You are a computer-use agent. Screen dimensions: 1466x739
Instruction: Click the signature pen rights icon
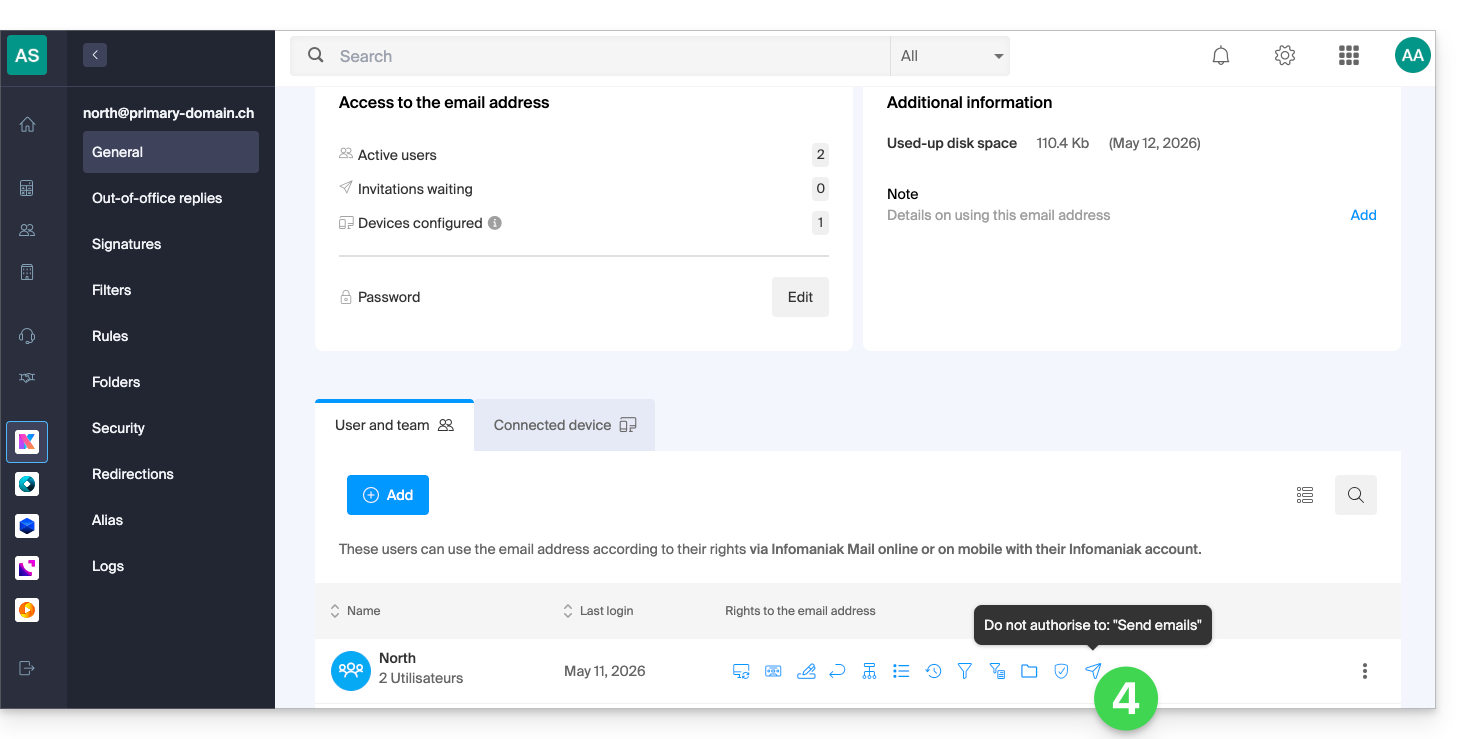tap(806, 671)
